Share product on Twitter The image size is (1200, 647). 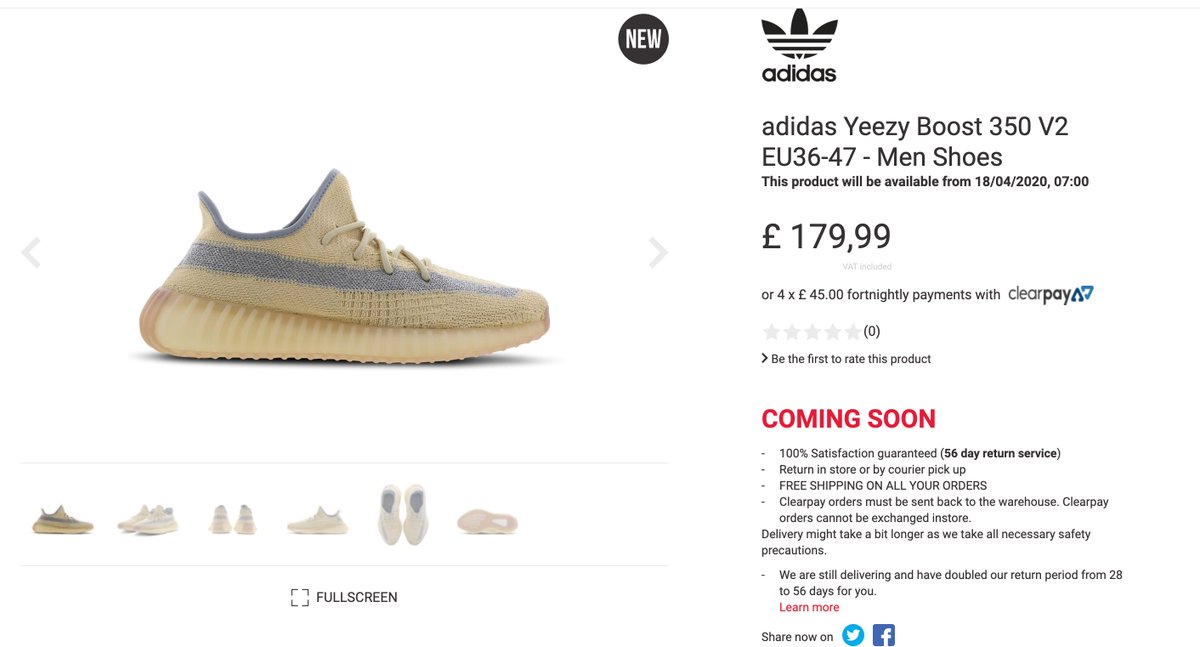tap(852, 635)
